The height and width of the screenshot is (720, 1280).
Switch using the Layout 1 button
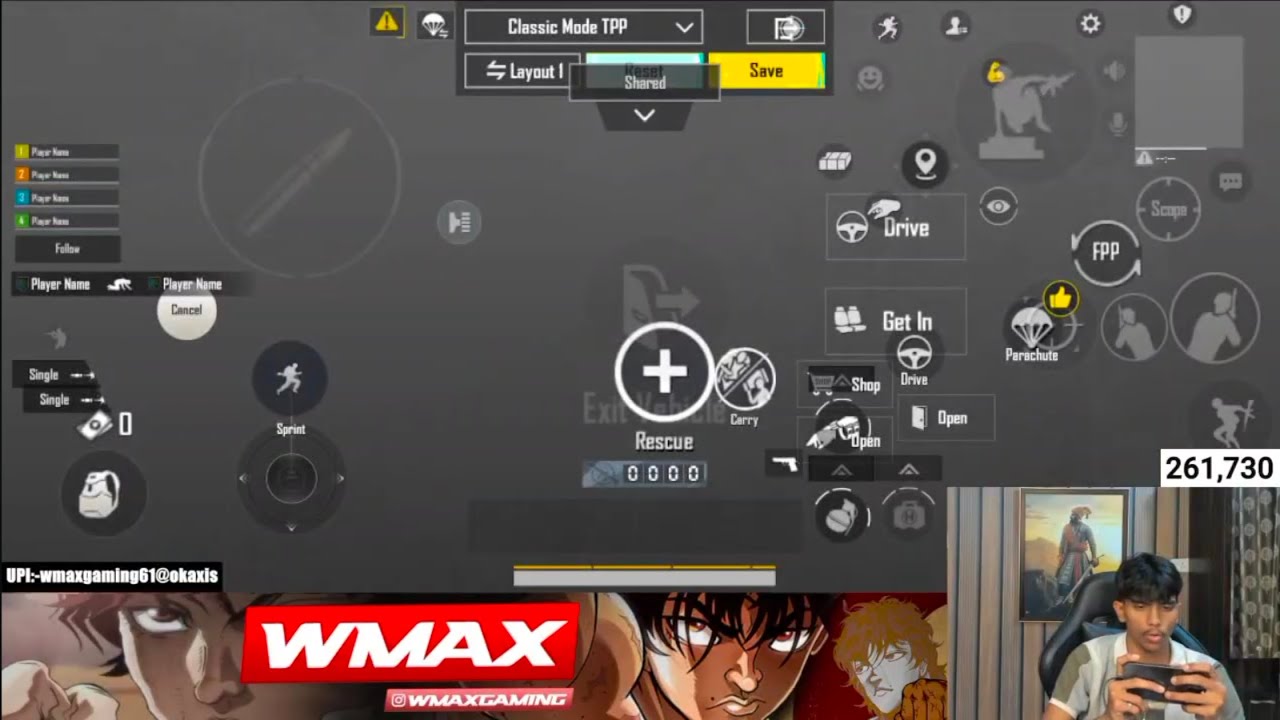point(523,71)
